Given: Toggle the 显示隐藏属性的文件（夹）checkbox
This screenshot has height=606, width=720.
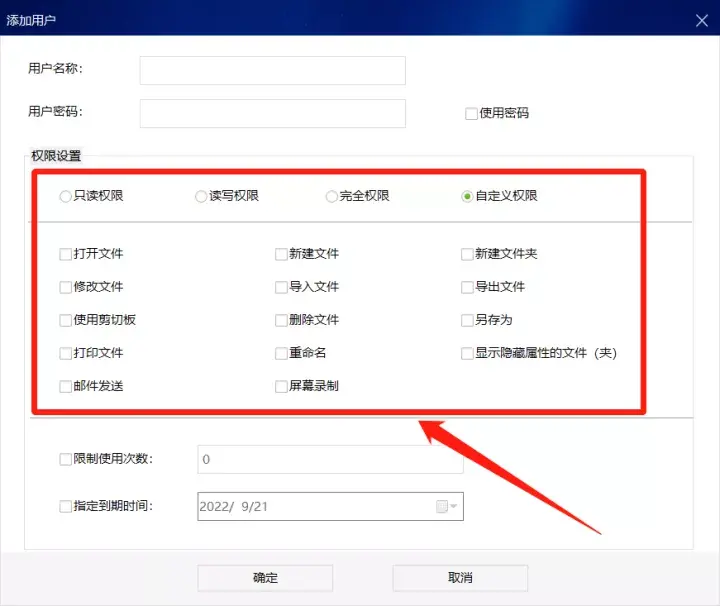Looking at the screenshot, I should point(467,353).
